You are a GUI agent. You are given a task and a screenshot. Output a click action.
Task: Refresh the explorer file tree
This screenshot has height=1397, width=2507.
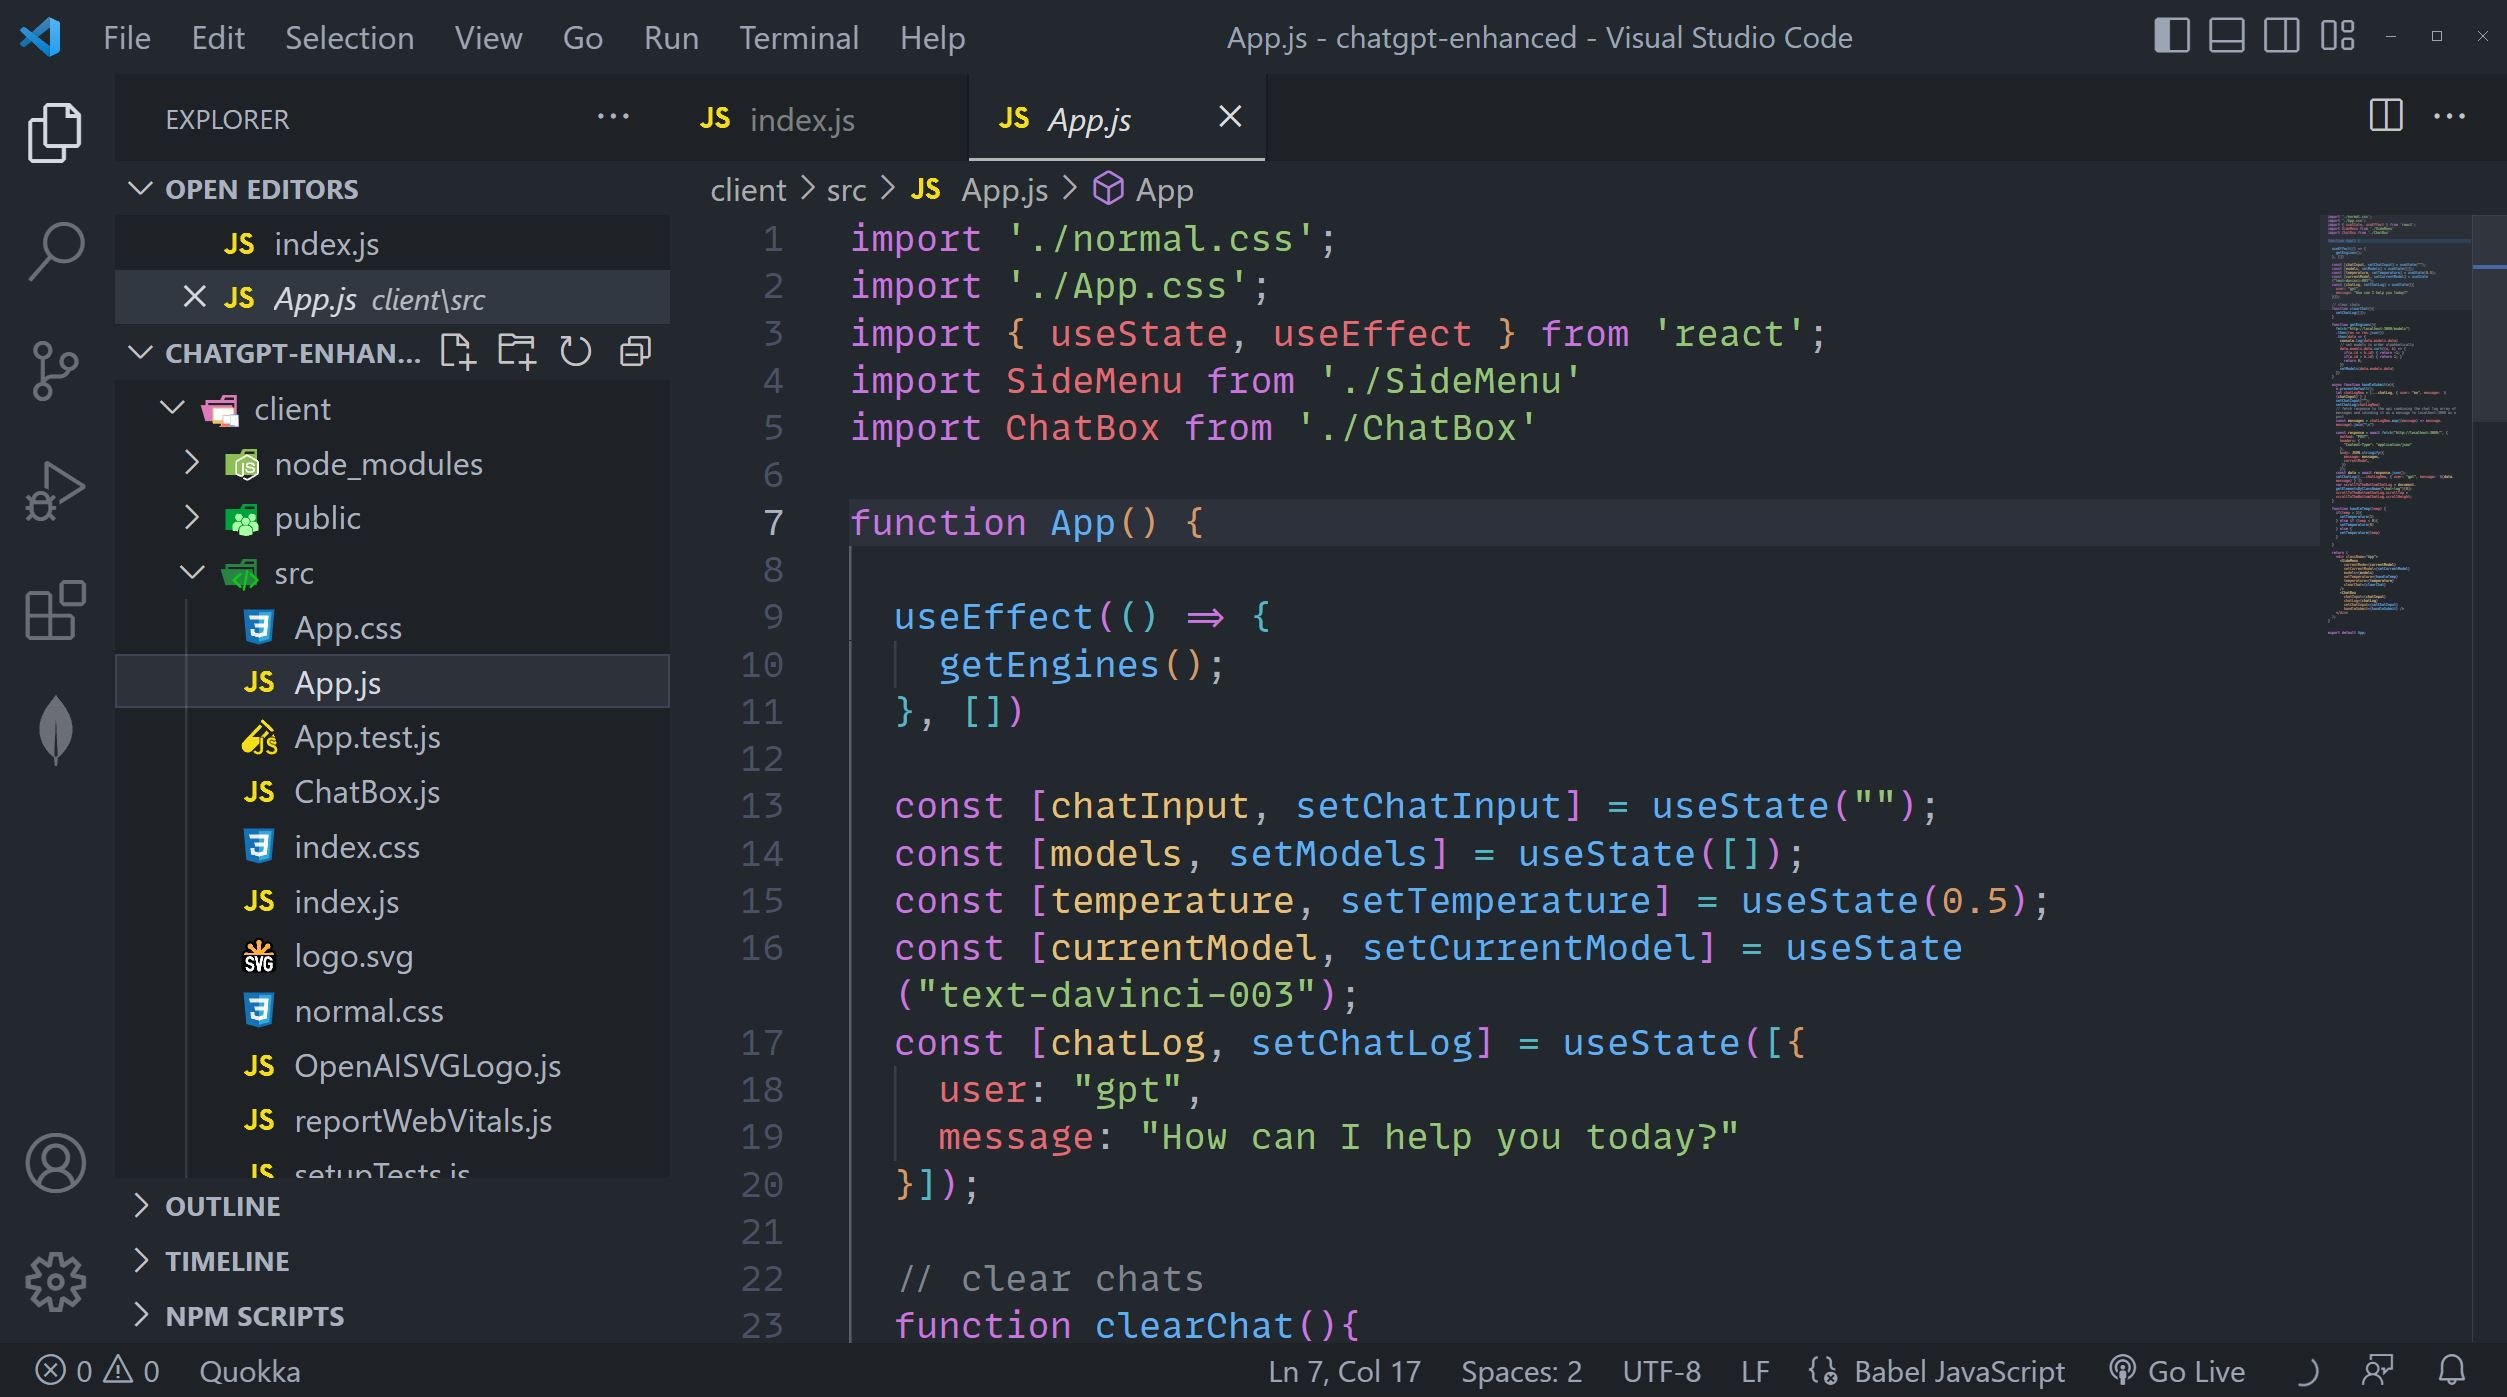575,352
